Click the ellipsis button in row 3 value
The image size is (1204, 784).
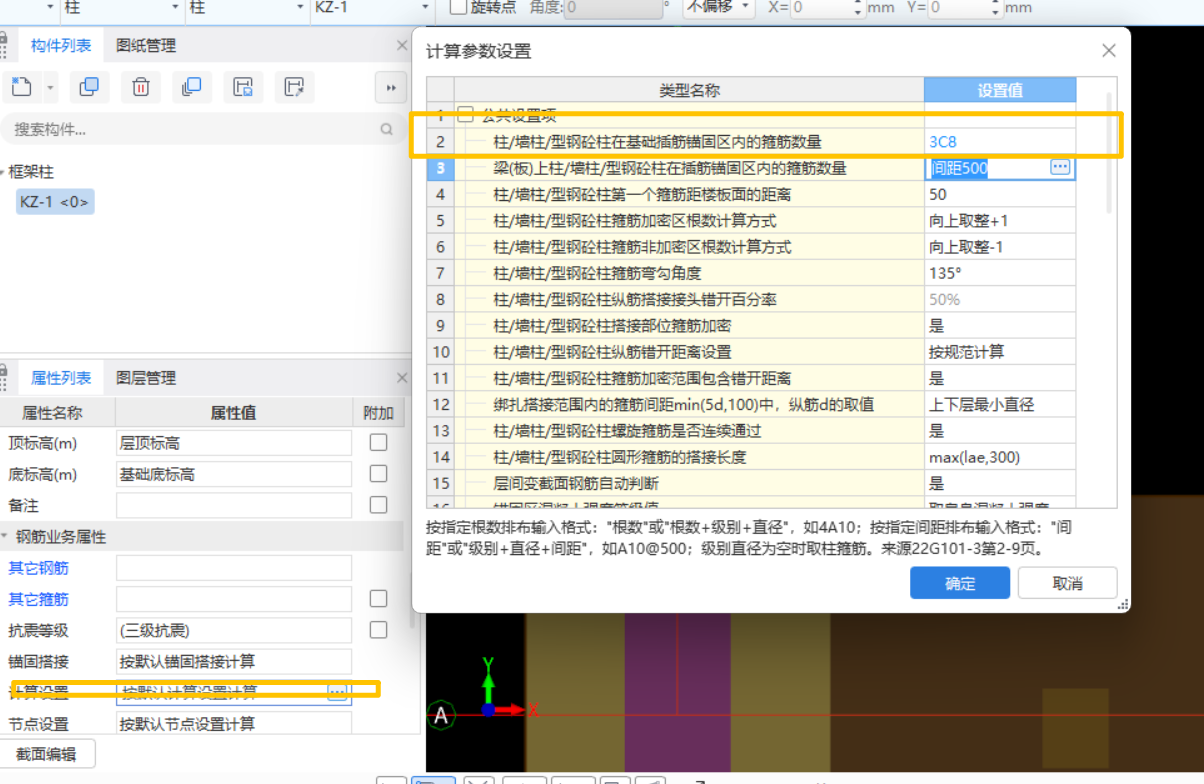(x=1061, y=168)
